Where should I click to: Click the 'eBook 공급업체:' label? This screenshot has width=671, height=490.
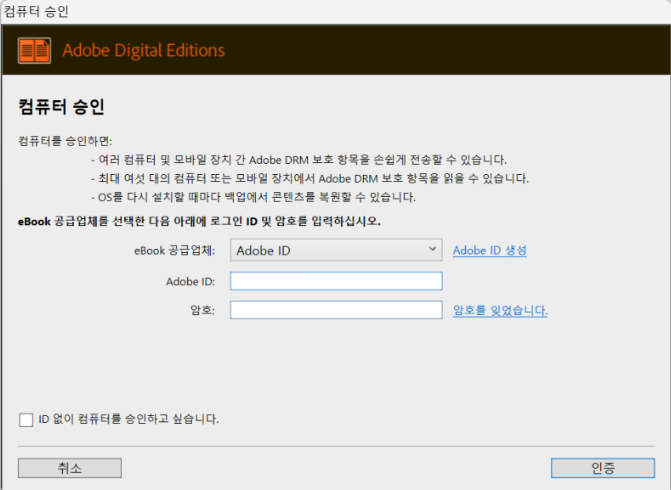(175, 250)
